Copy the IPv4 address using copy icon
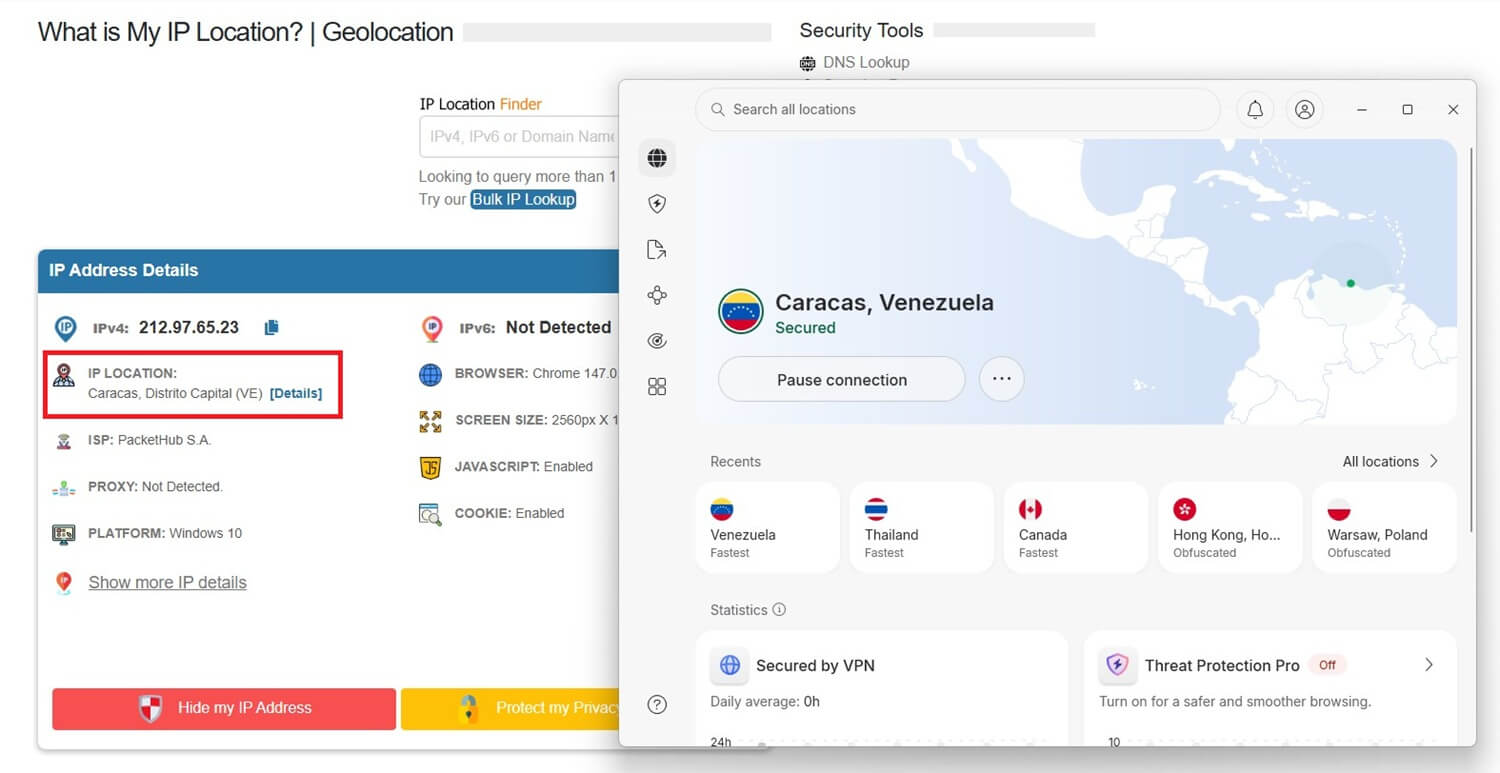1500x773 pixels. [271, 327]
